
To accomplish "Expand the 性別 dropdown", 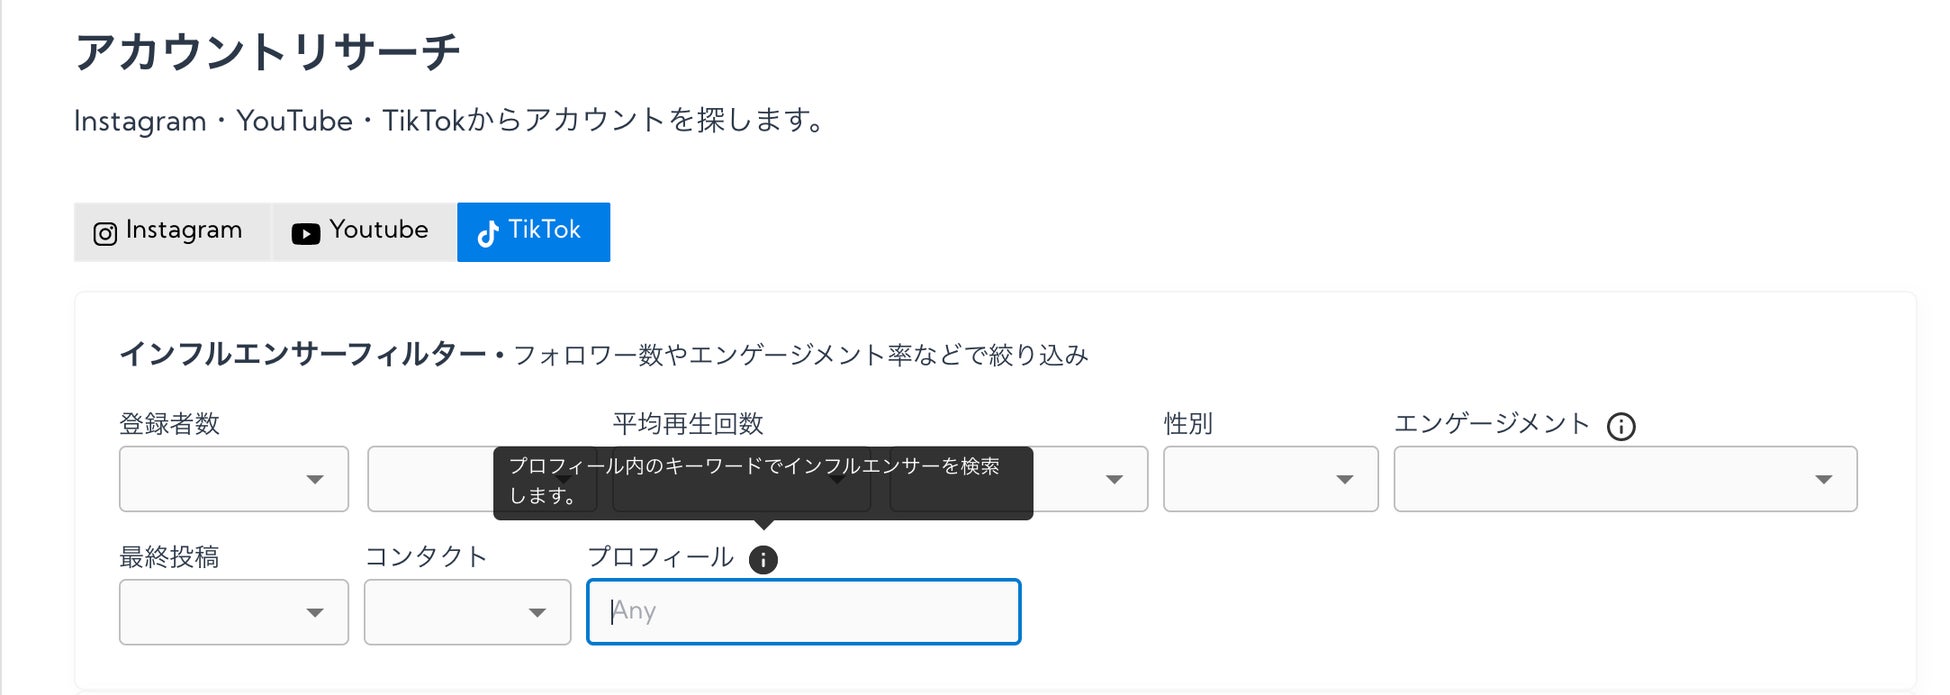I will 1270,479.
